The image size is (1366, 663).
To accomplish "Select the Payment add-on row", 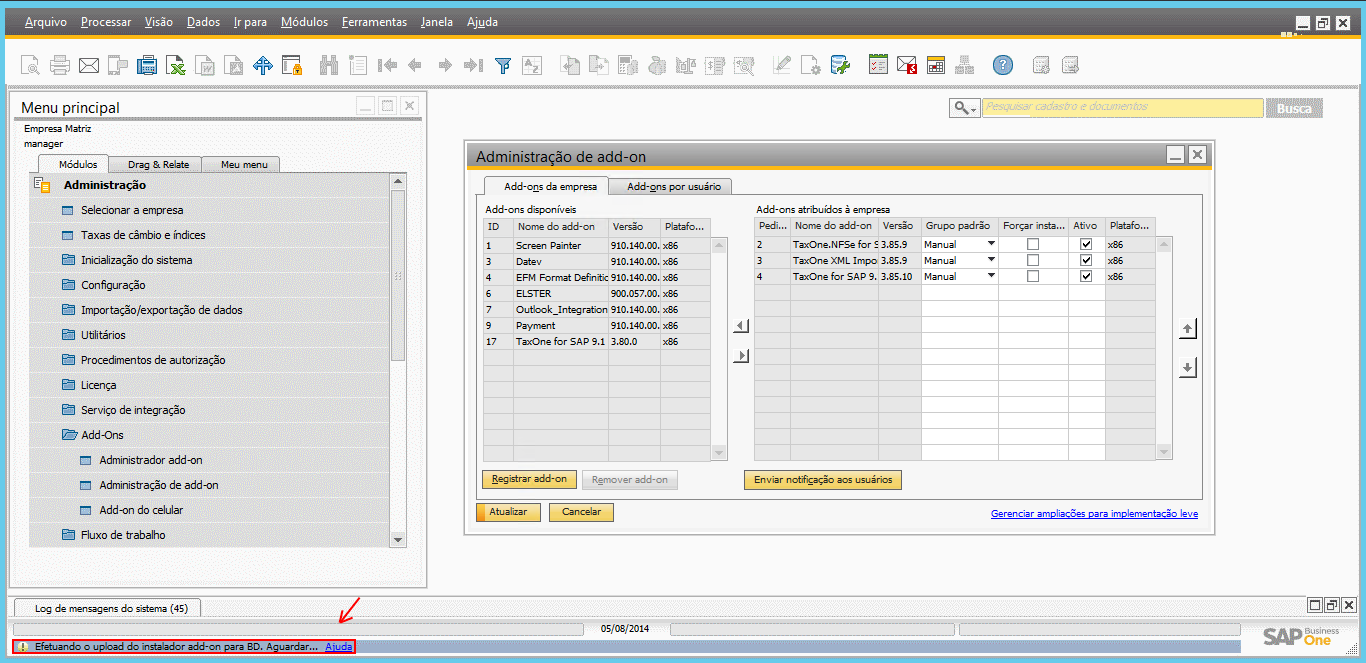I will tap(597, 325).
